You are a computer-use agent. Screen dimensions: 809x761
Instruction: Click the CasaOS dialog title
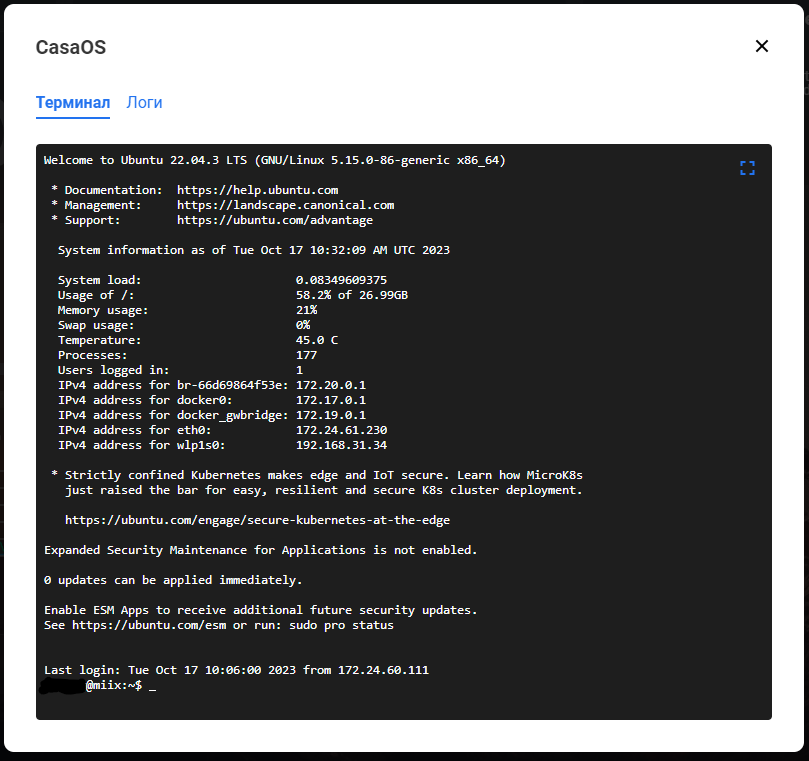tap(71, 47)
